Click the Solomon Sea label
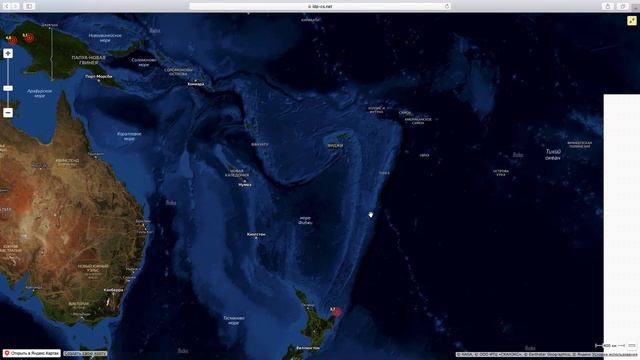 click(x=144, y=62)
